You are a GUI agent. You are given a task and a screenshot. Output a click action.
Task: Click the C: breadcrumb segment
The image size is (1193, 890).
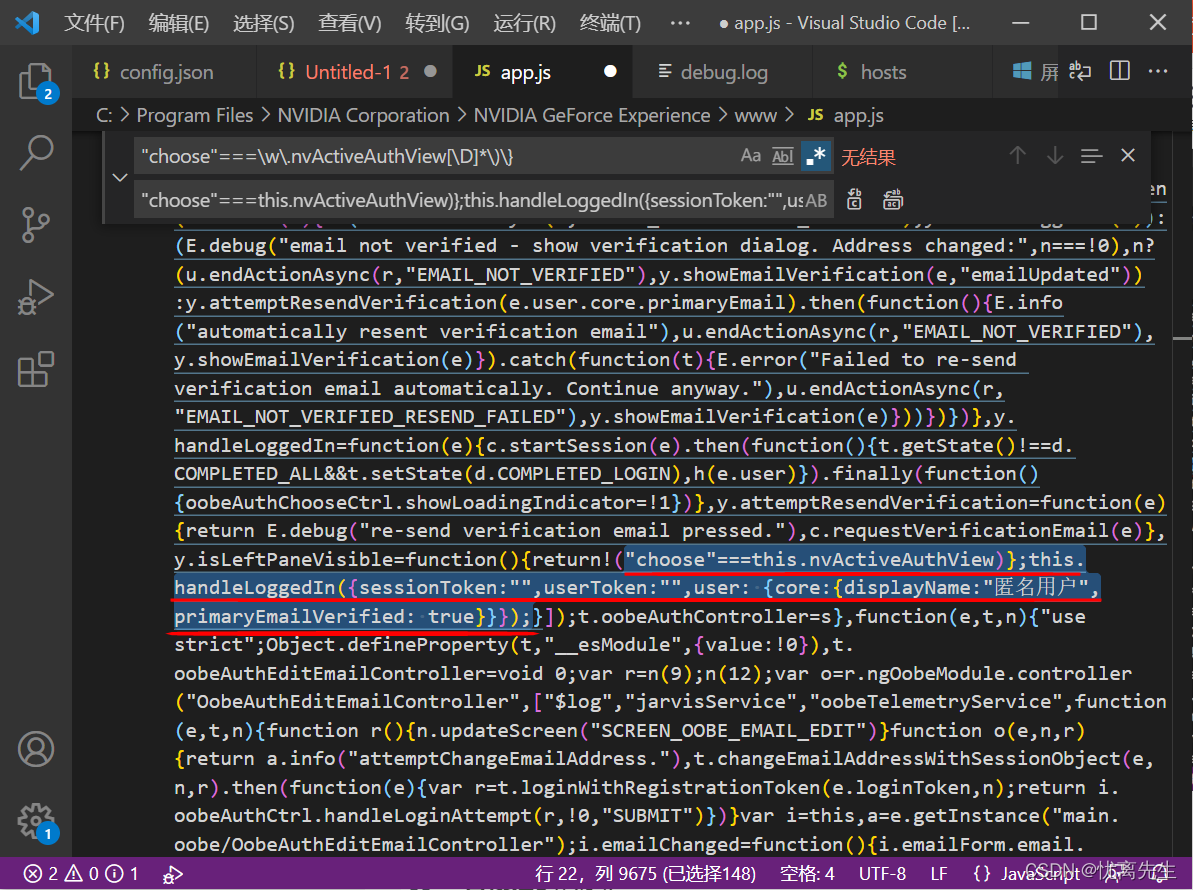coord(104,116)
